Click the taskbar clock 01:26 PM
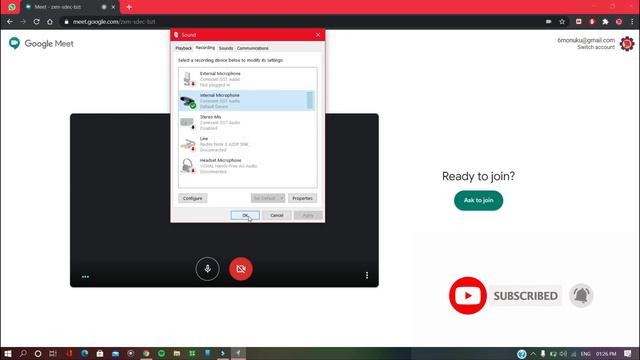640x360 pixels. coord(606,354)
